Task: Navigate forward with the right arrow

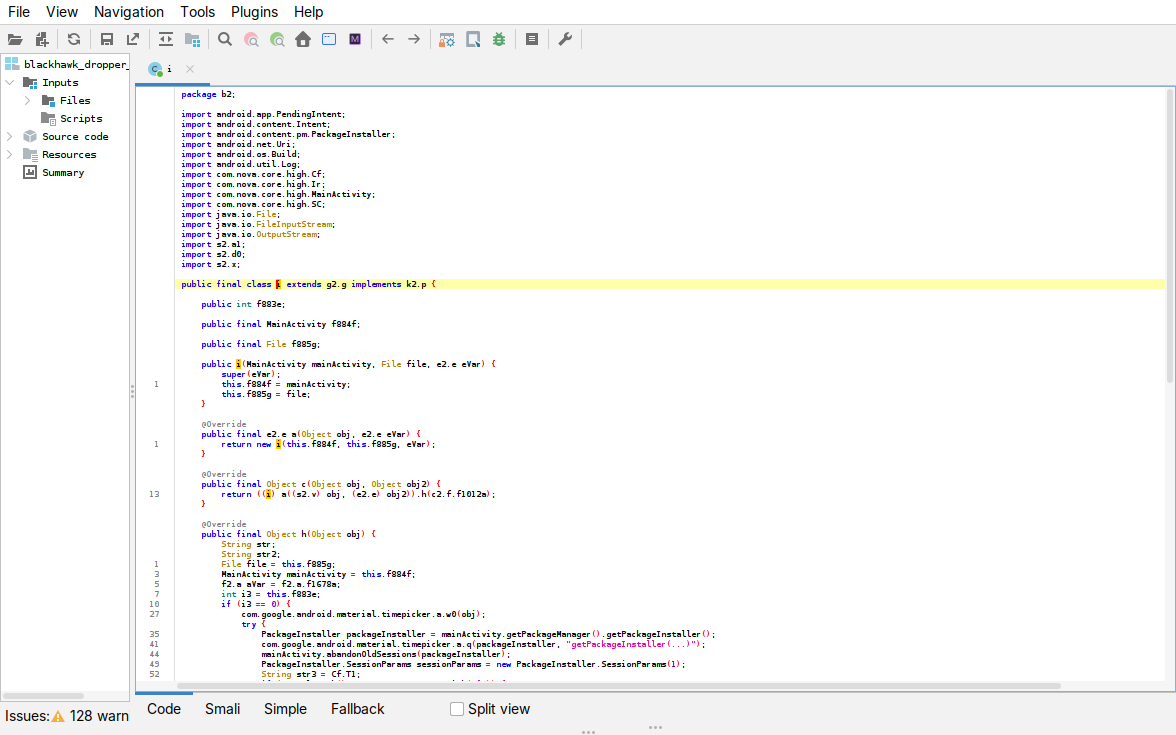Action: coord(414,40)
